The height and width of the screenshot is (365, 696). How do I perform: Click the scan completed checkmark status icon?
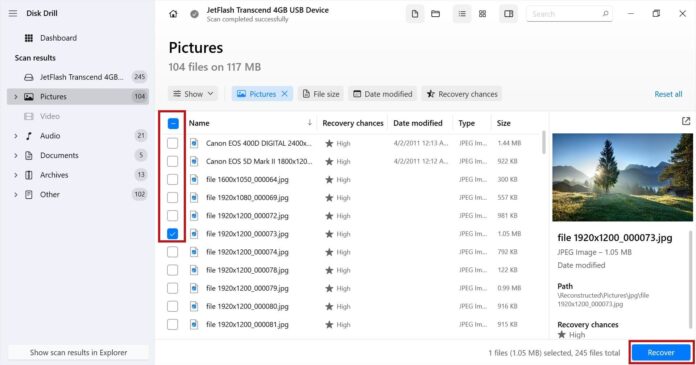(x=194, y=14)
